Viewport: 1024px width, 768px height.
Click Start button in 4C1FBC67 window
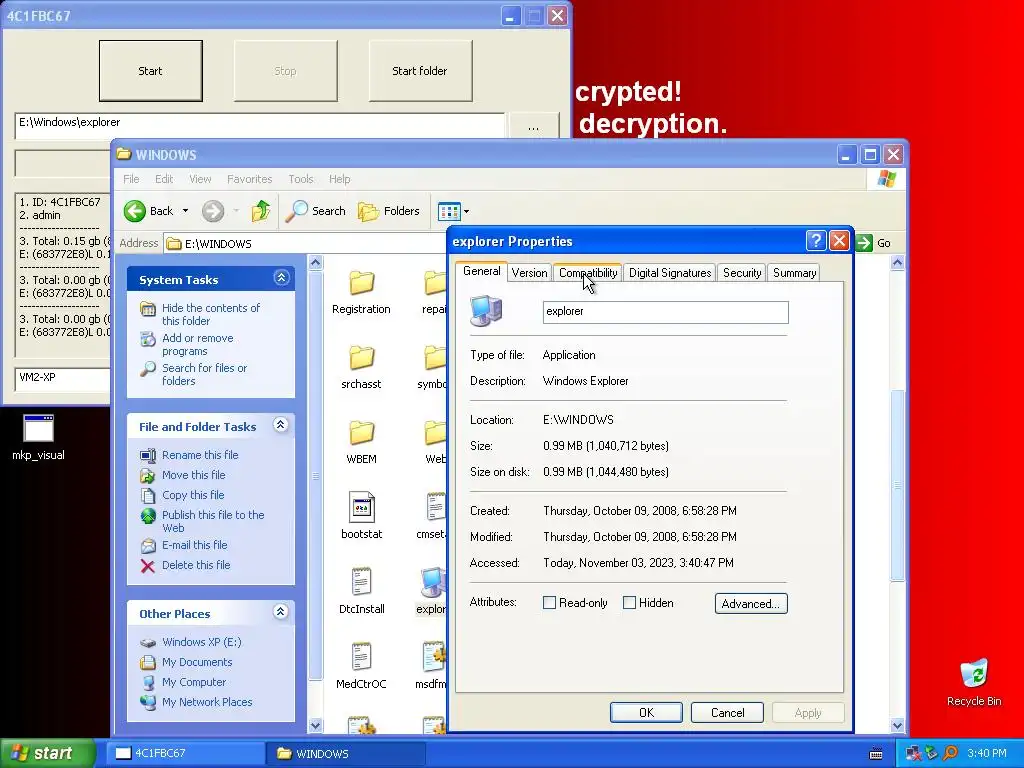click(x=150, y=71)
